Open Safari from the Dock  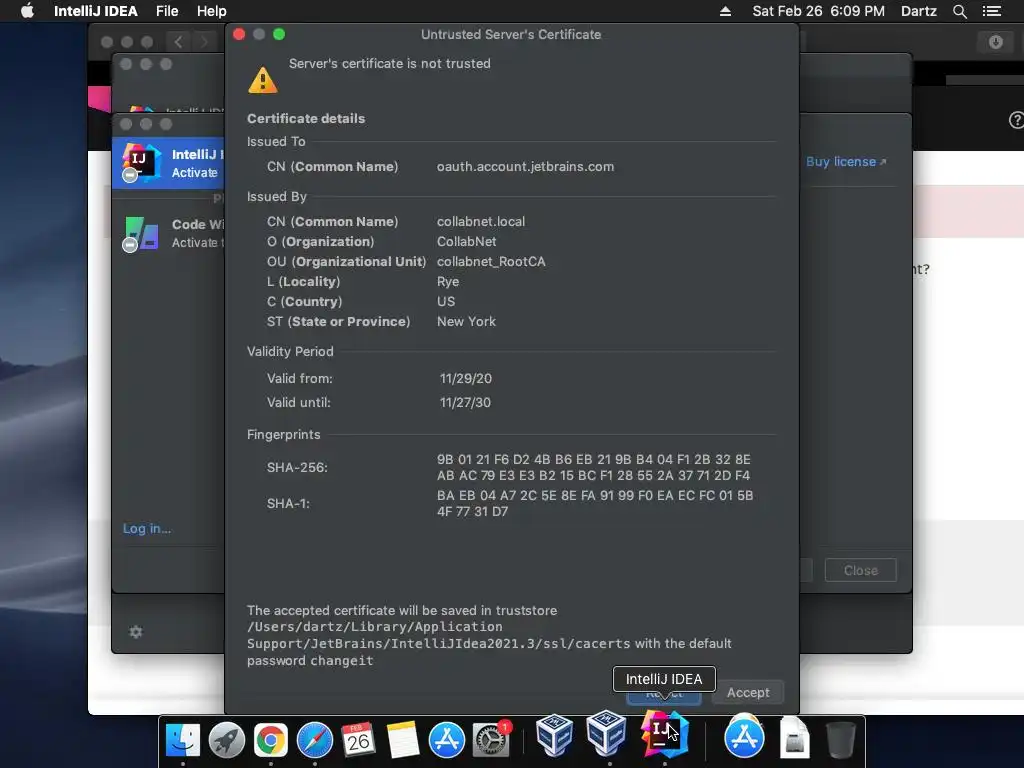315,741
